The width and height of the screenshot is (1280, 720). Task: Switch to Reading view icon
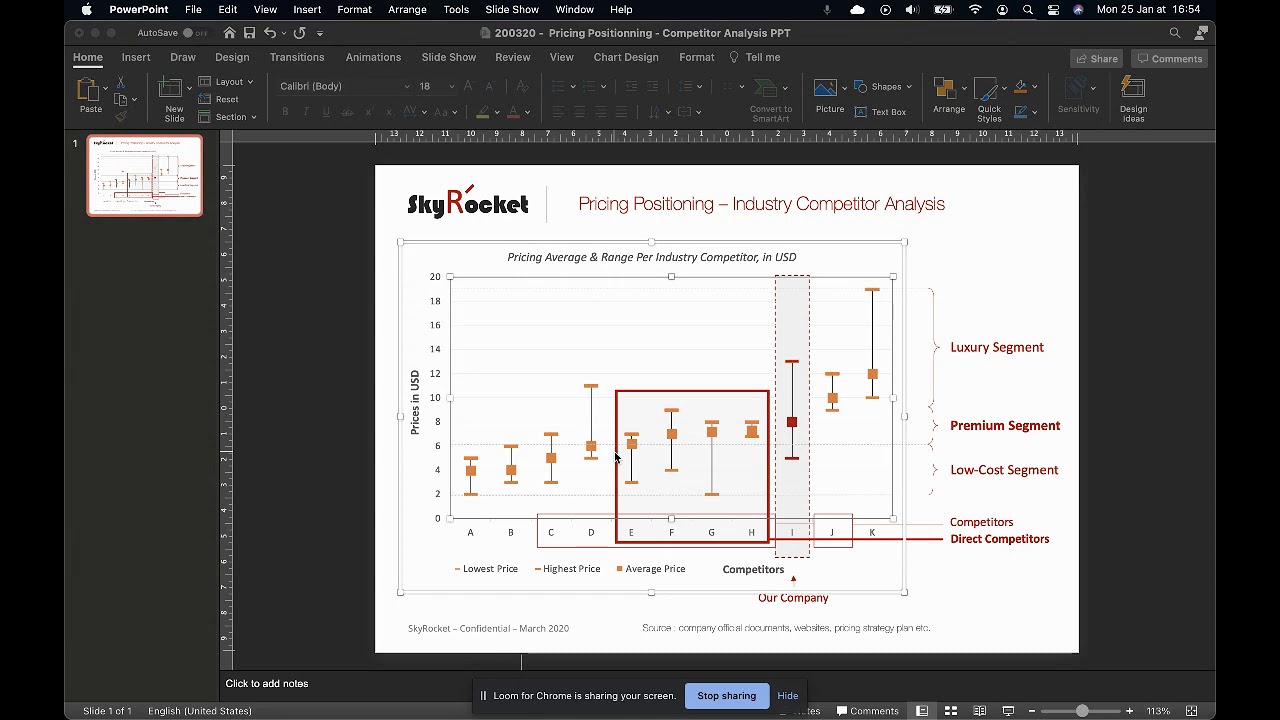pos(980,711)
